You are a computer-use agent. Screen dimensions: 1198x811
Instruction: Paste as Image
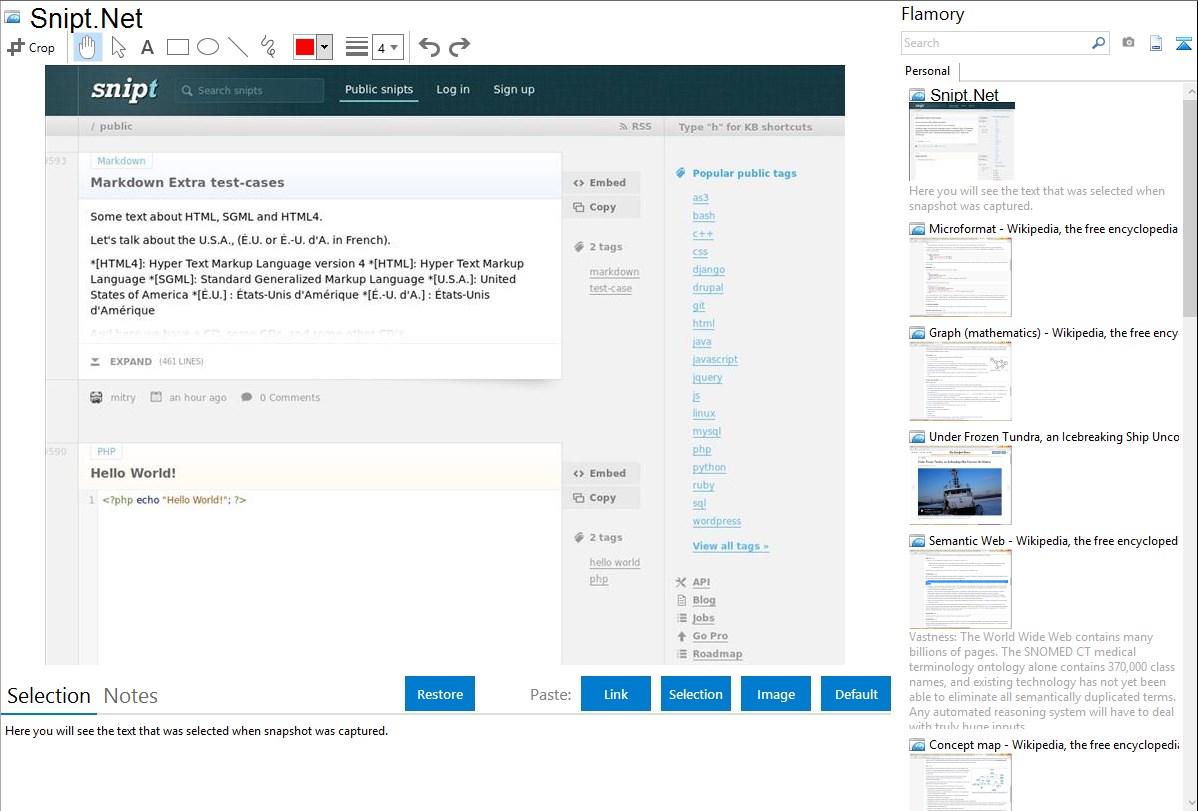point(775,694)
